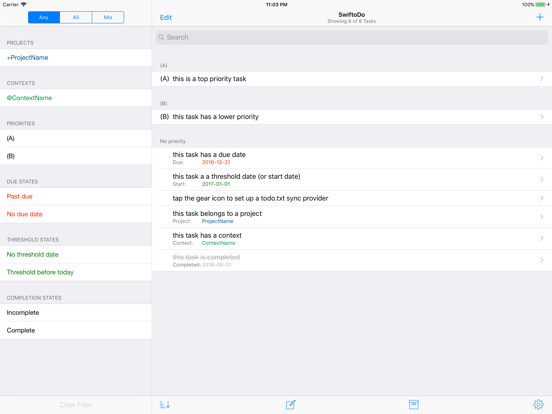Open chevron for lower priority task
The width and height of the screenshot is (552, 414).
pos(542,117)
